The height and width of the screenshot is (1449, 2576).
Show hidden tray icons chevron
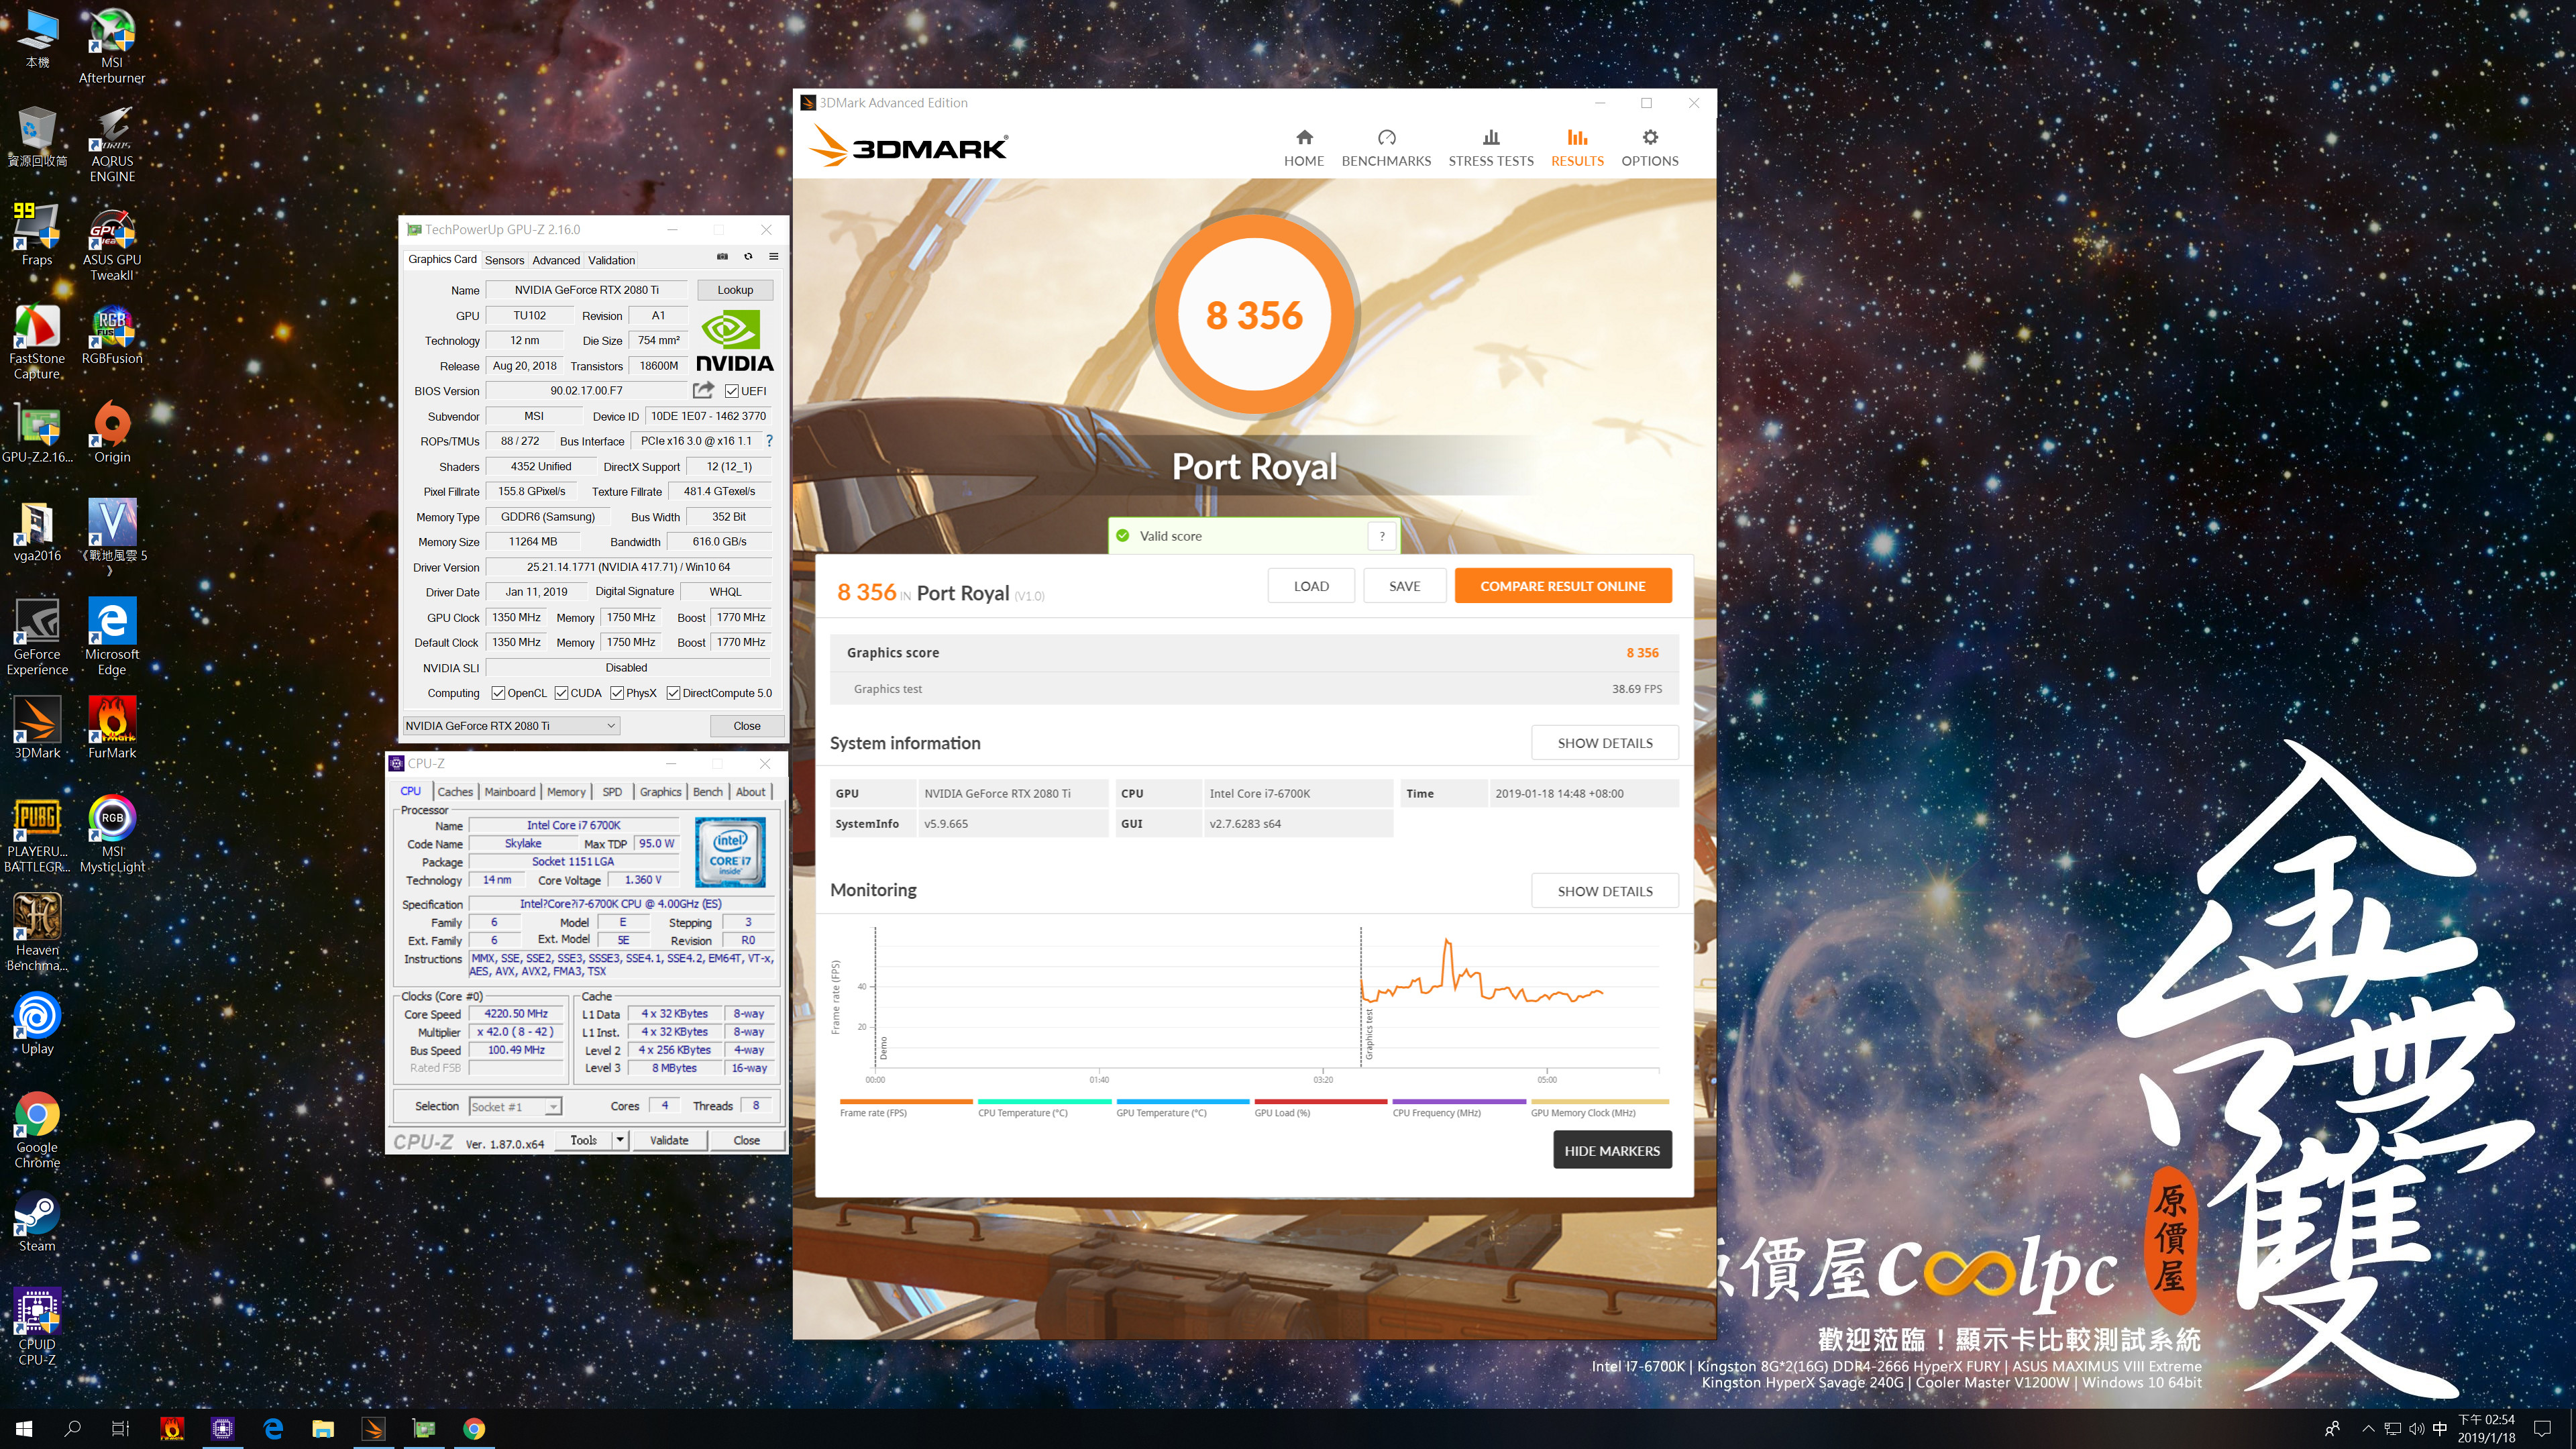point(2368,1428)
